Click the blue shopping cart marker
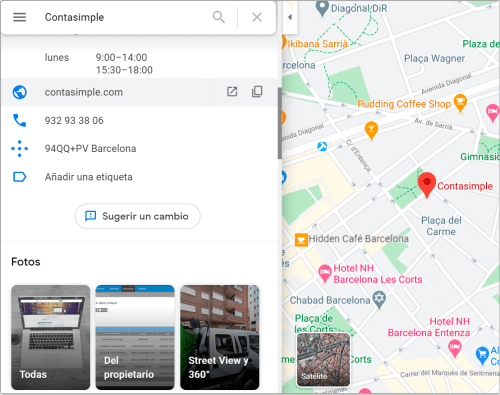500x395 pixels. pos(482,355)
